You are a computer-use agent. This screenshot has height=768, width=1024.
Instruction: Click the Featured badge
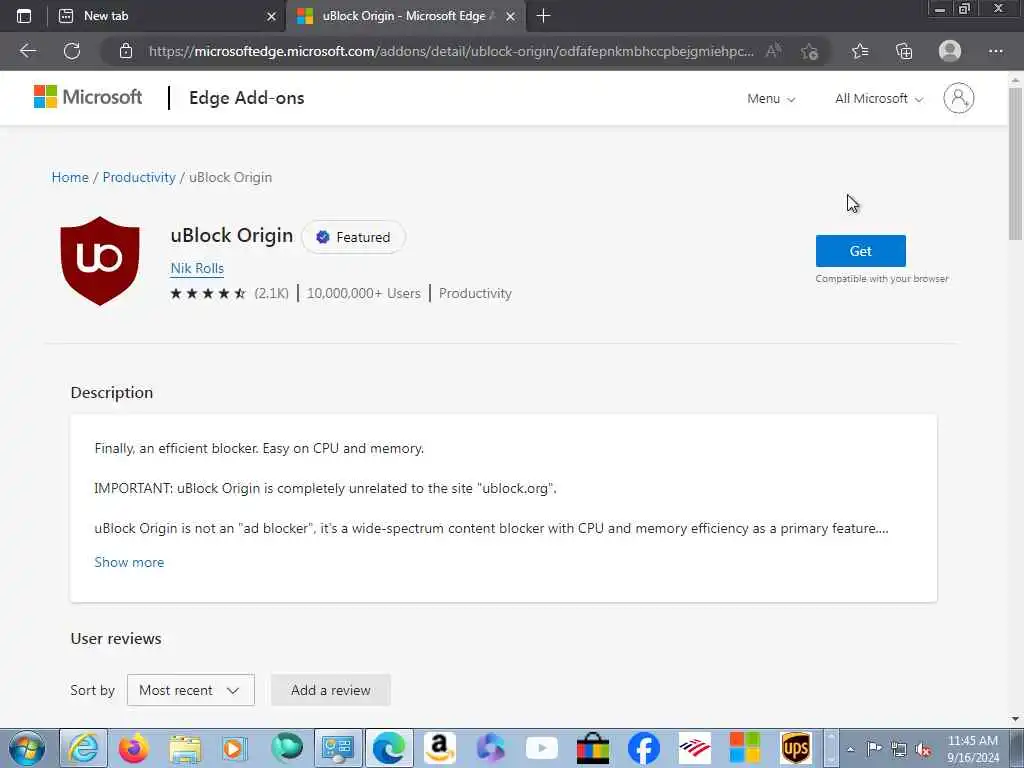pyautogui.click(x=353, y=237)
